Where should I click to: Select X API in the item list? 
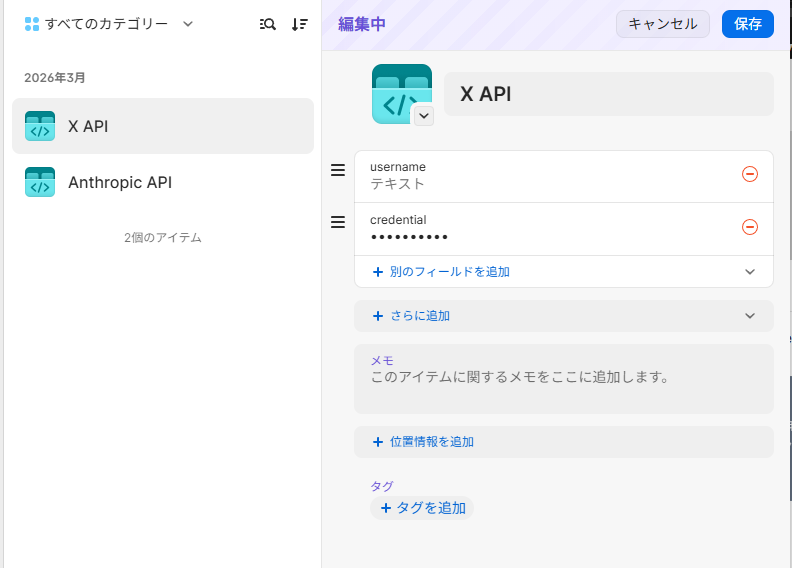[163, 126]
